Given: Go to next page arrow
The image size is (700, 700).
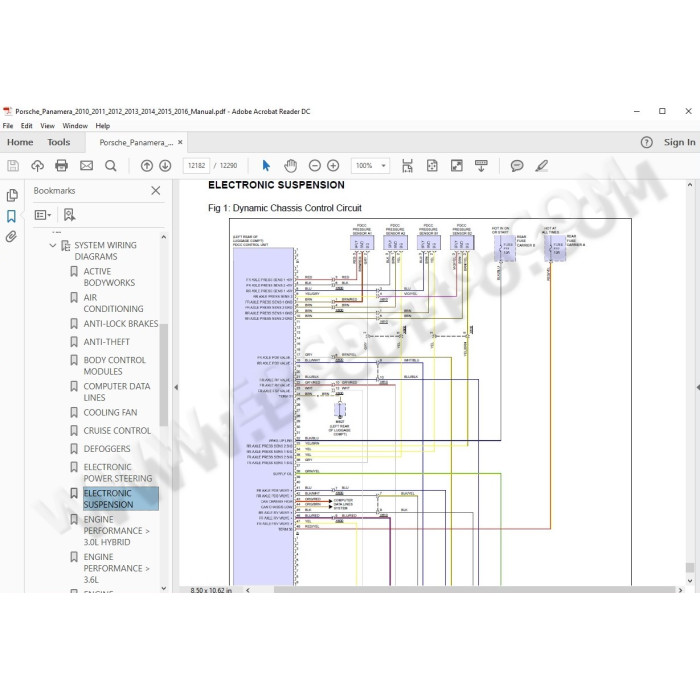Looking at the screenshot, I should 165,166.
